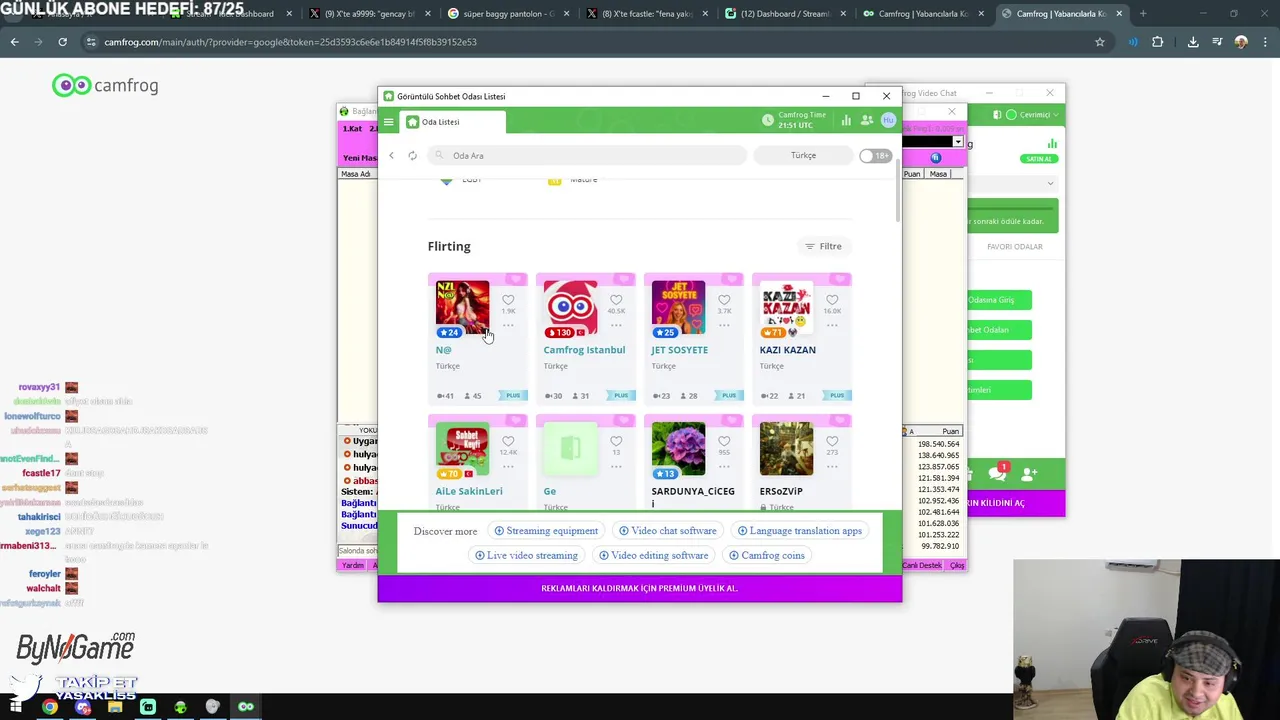
Task: Open browser downloads icon
Action: (x=1193, y=42)
